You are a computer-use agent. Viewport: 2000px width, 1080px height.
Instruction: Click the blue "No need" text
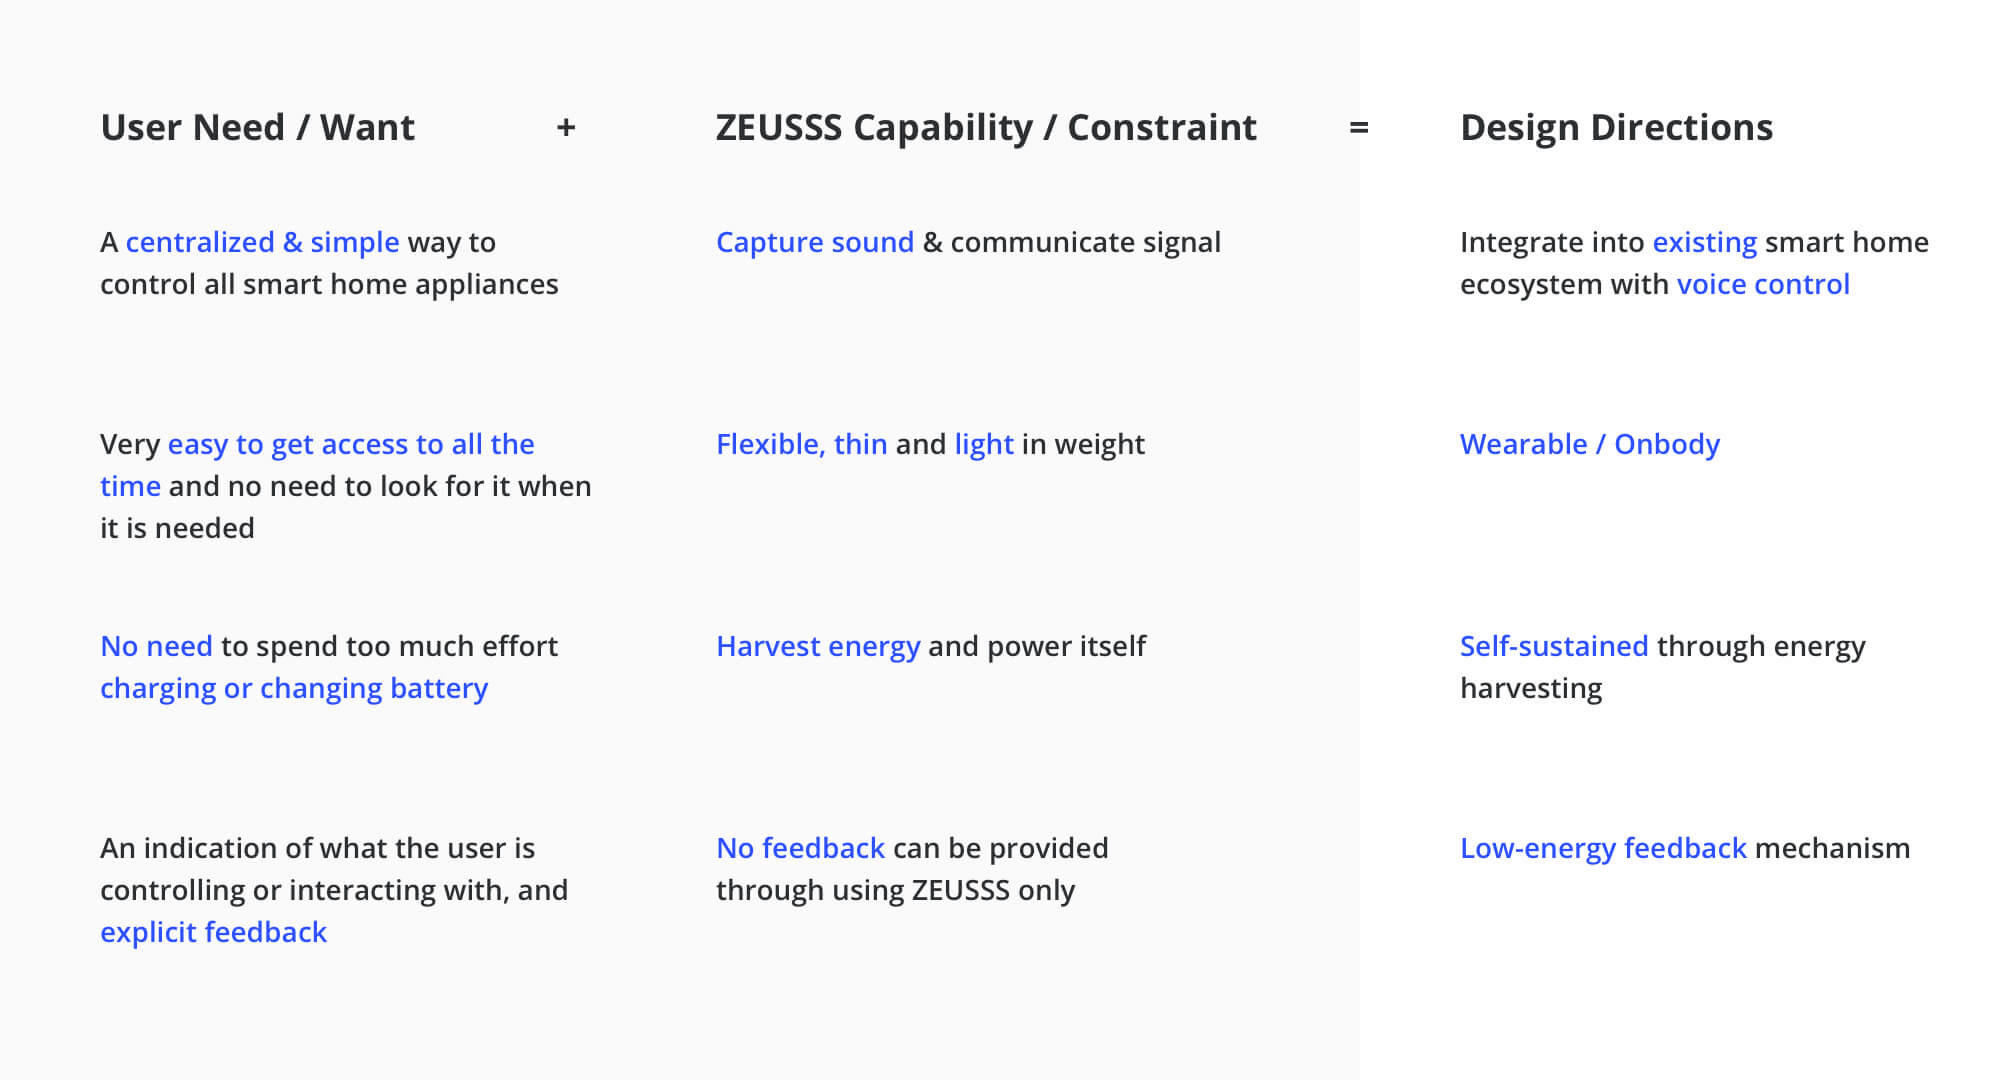pyautogui.click(x=156, y=646)
